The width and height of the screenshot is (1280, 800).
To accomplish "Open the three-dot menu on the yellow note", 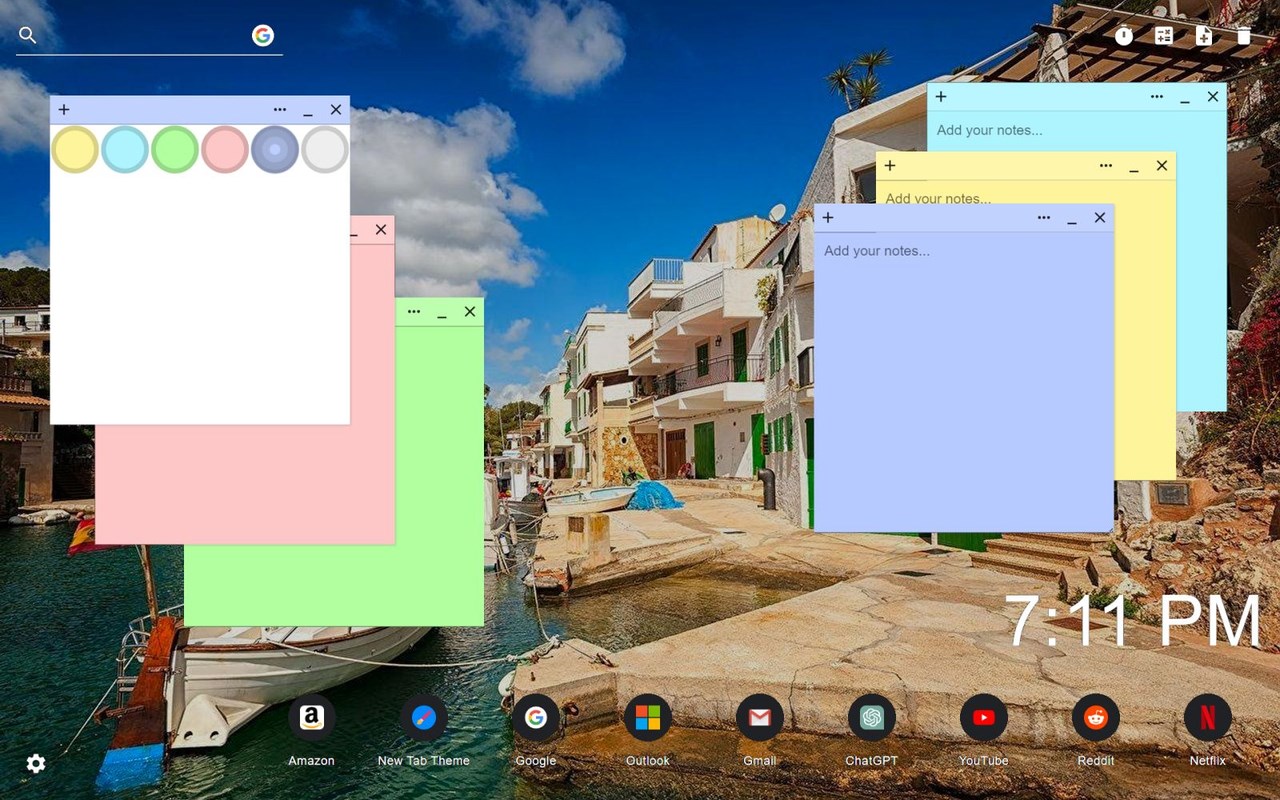I will [1106, 166].
